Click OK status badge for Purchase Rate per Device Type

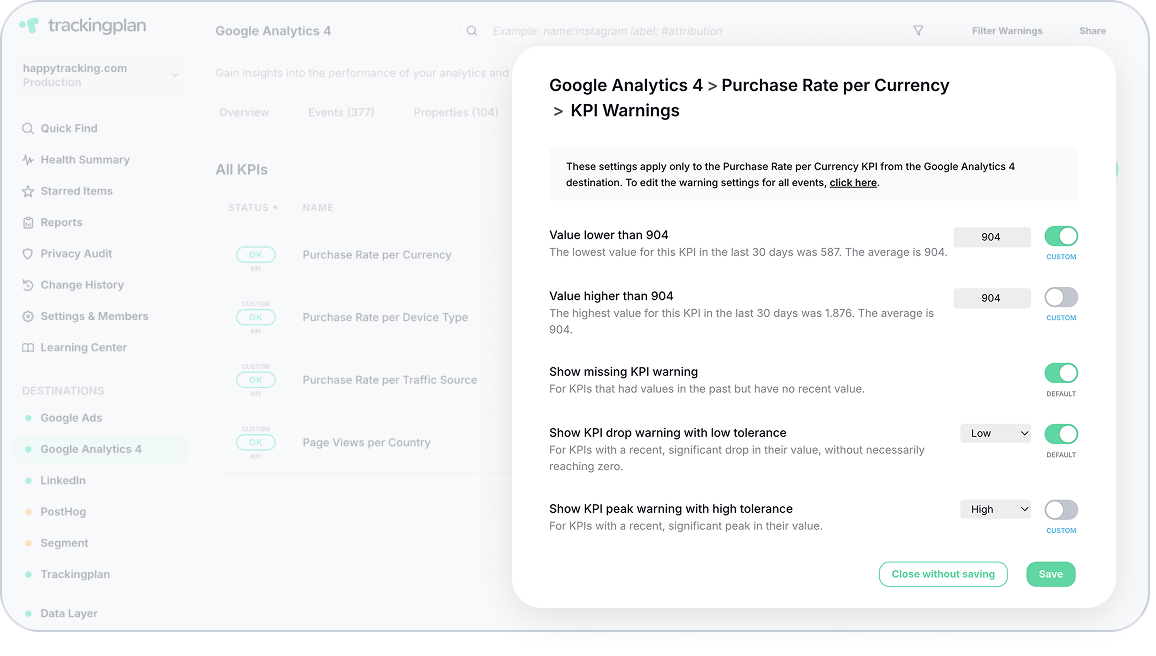coord(256,317)
